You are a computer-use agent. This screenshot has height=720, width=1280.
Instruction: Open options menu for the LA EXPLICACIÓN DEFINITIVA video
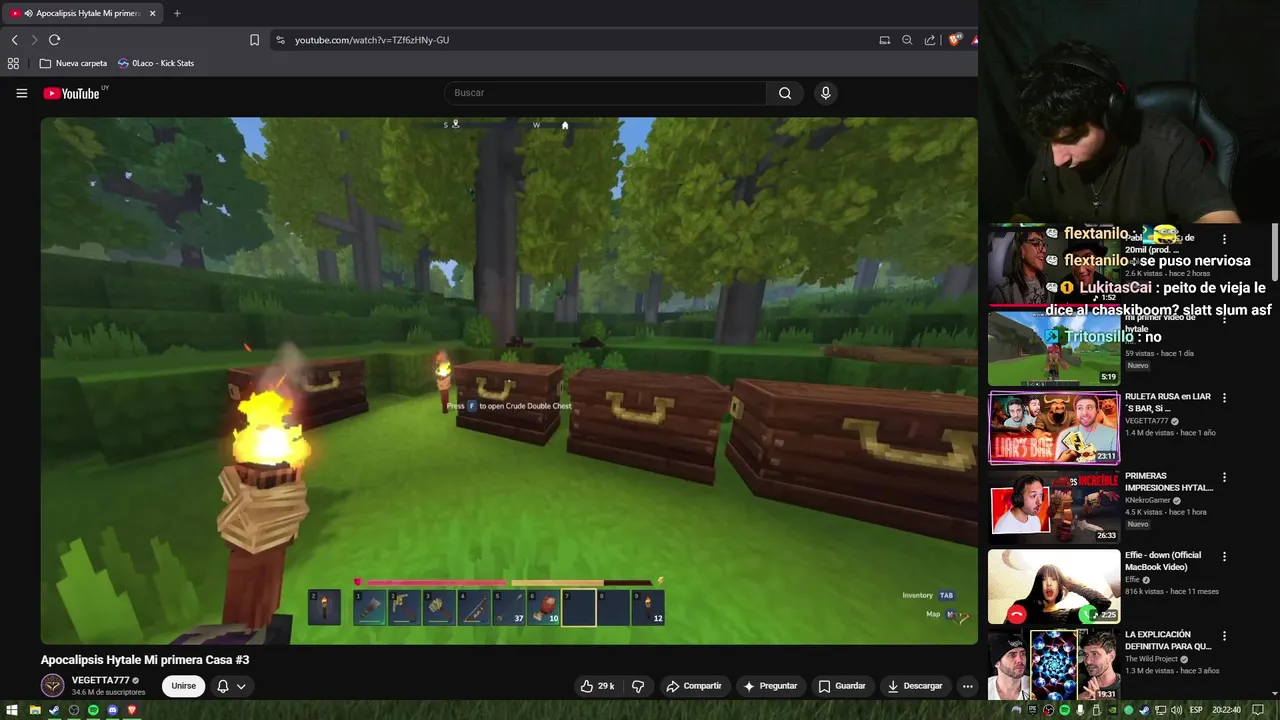click(1224, 635)
